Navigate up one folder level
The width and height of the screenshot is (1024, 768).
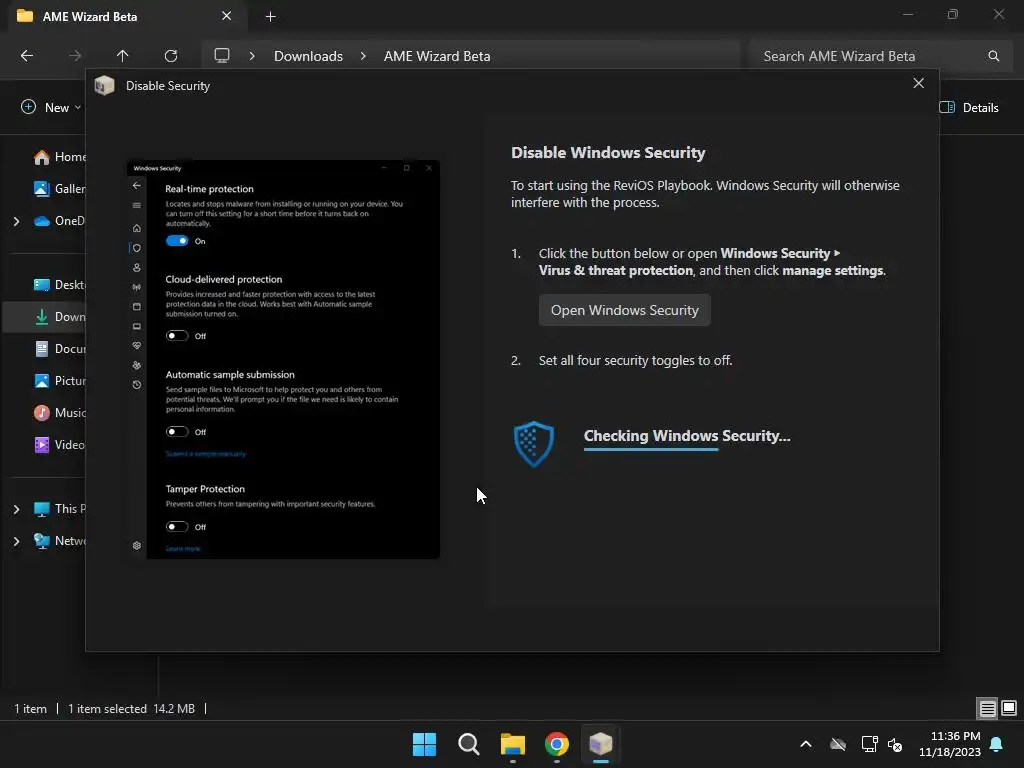[x=122, y=56]
